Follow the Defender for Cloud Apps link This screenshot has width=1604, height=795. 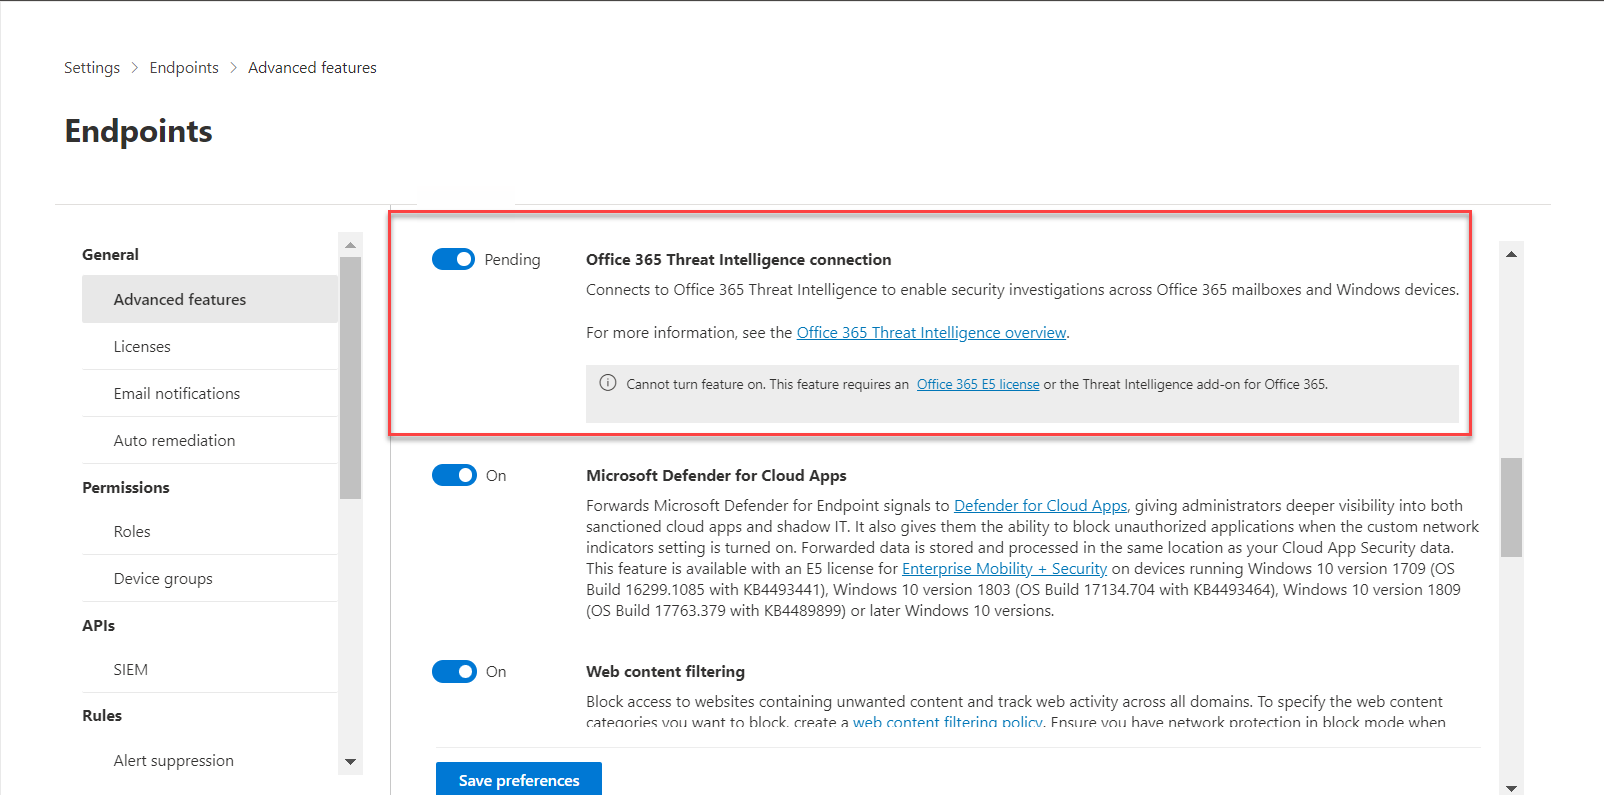pos(1040,506)
